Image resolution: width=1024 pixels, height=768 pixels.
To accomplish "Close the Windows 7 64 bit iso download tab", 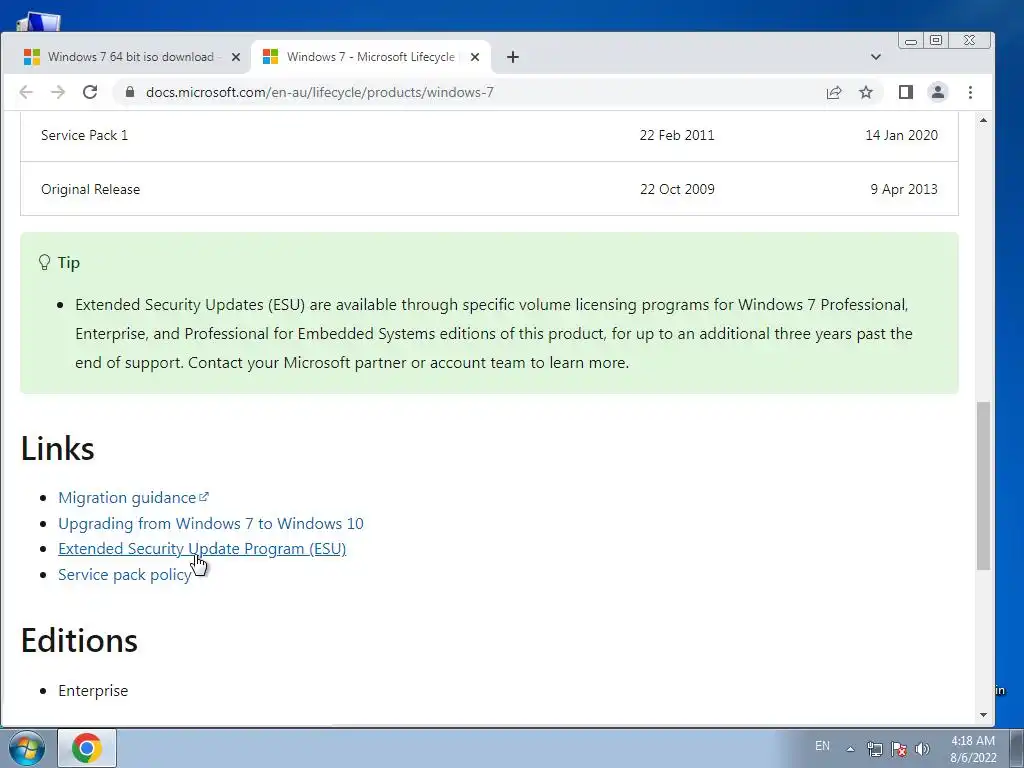I will [236, 57].
